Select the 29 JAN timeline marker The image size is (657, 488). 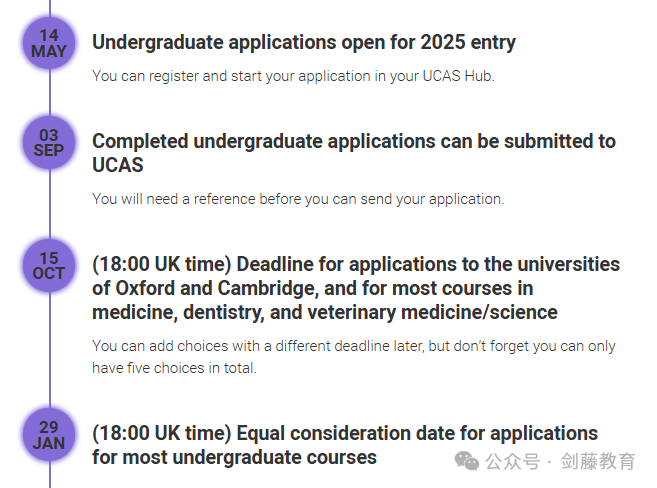coord(49,435)
